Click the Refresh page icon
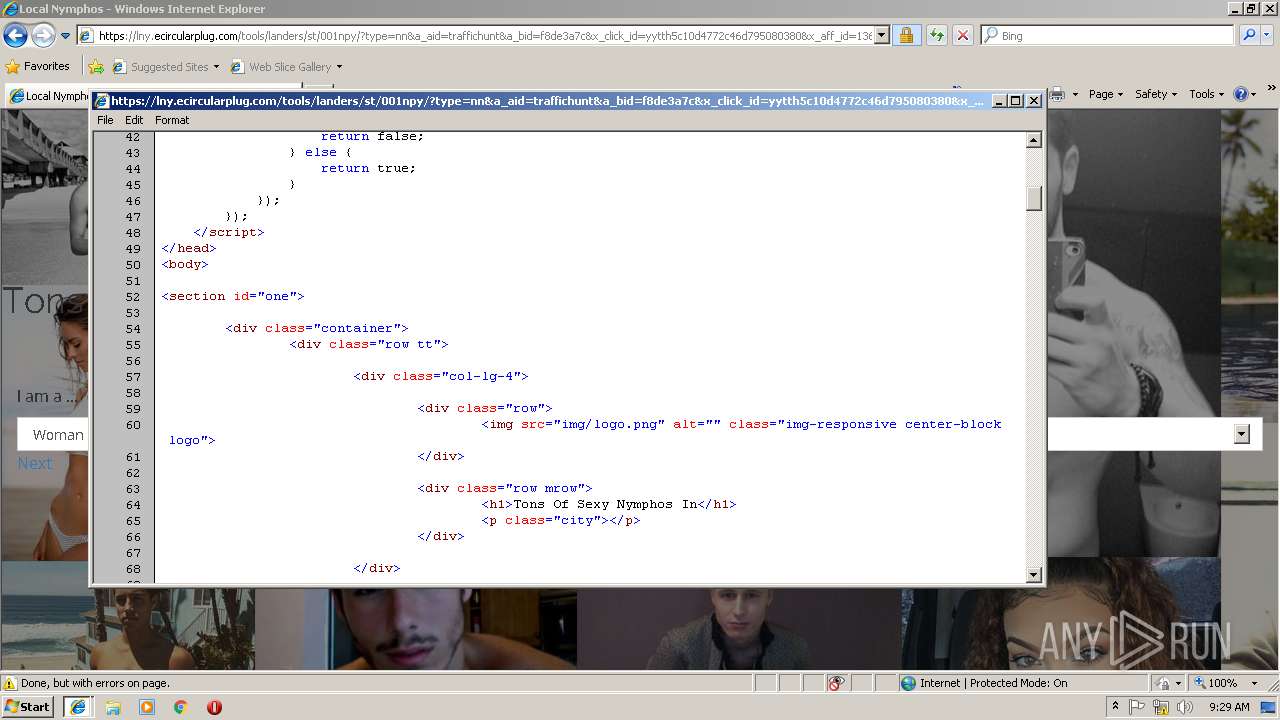The image size is (1280, 720). (x=937, y=35)
